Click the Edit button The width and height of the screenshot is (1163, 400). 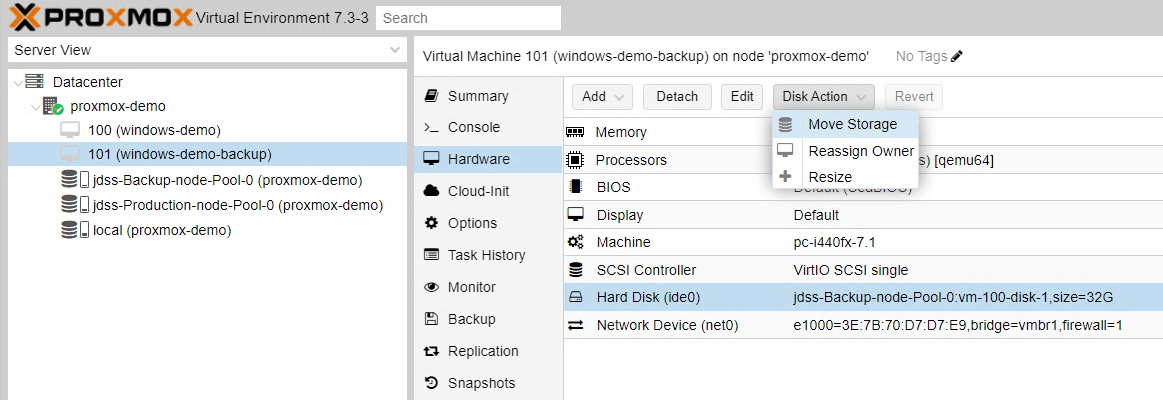point(742,96)
